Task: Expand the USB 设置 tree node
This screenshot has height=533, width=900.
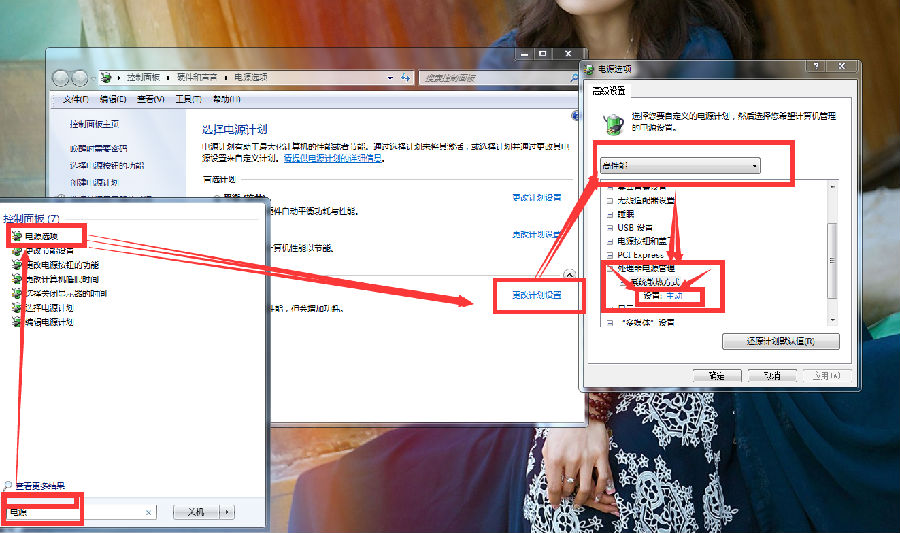Action: (609, 227)
